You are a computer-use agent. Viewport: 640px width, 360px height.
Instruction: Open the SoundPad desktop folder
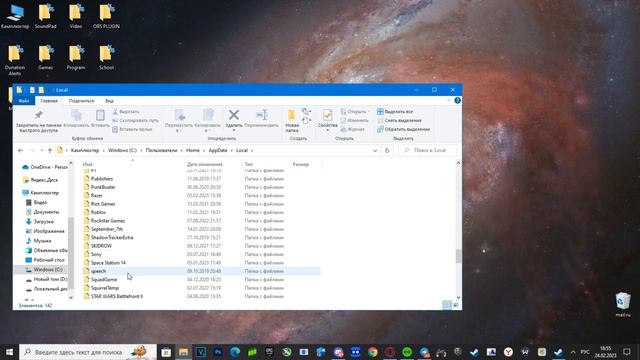click(x=45, y=16)
